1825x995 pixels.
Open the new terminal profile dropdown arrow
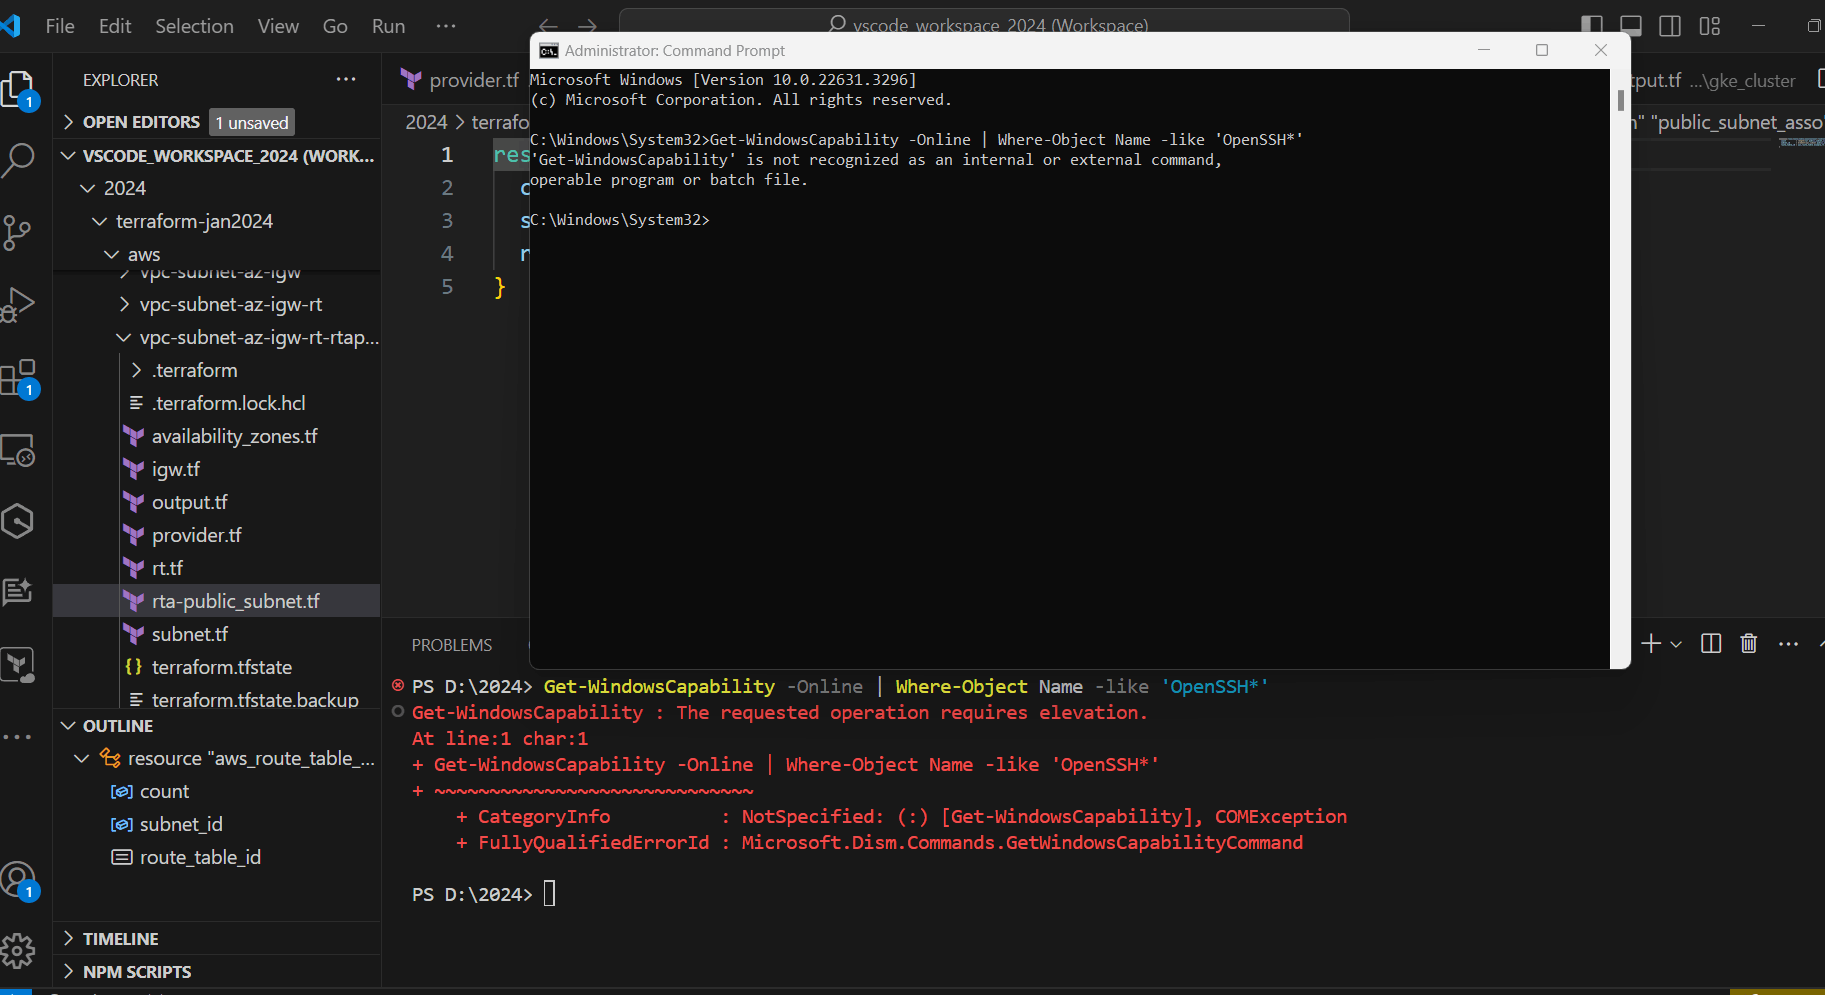[1676, 645]
